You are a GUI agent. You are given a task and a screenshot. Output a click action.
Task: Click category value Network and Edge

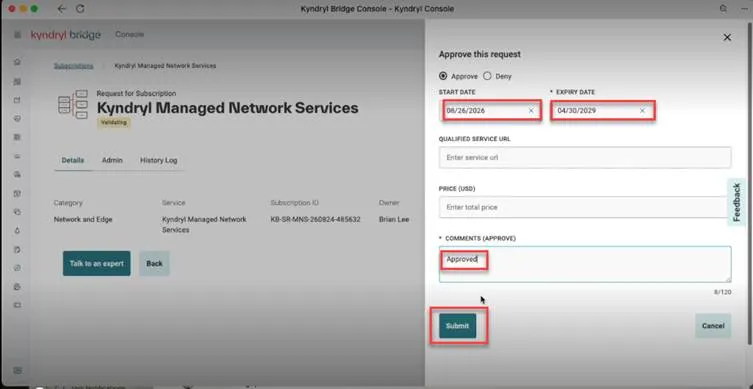pyautogui.click(x=83, y=219)
